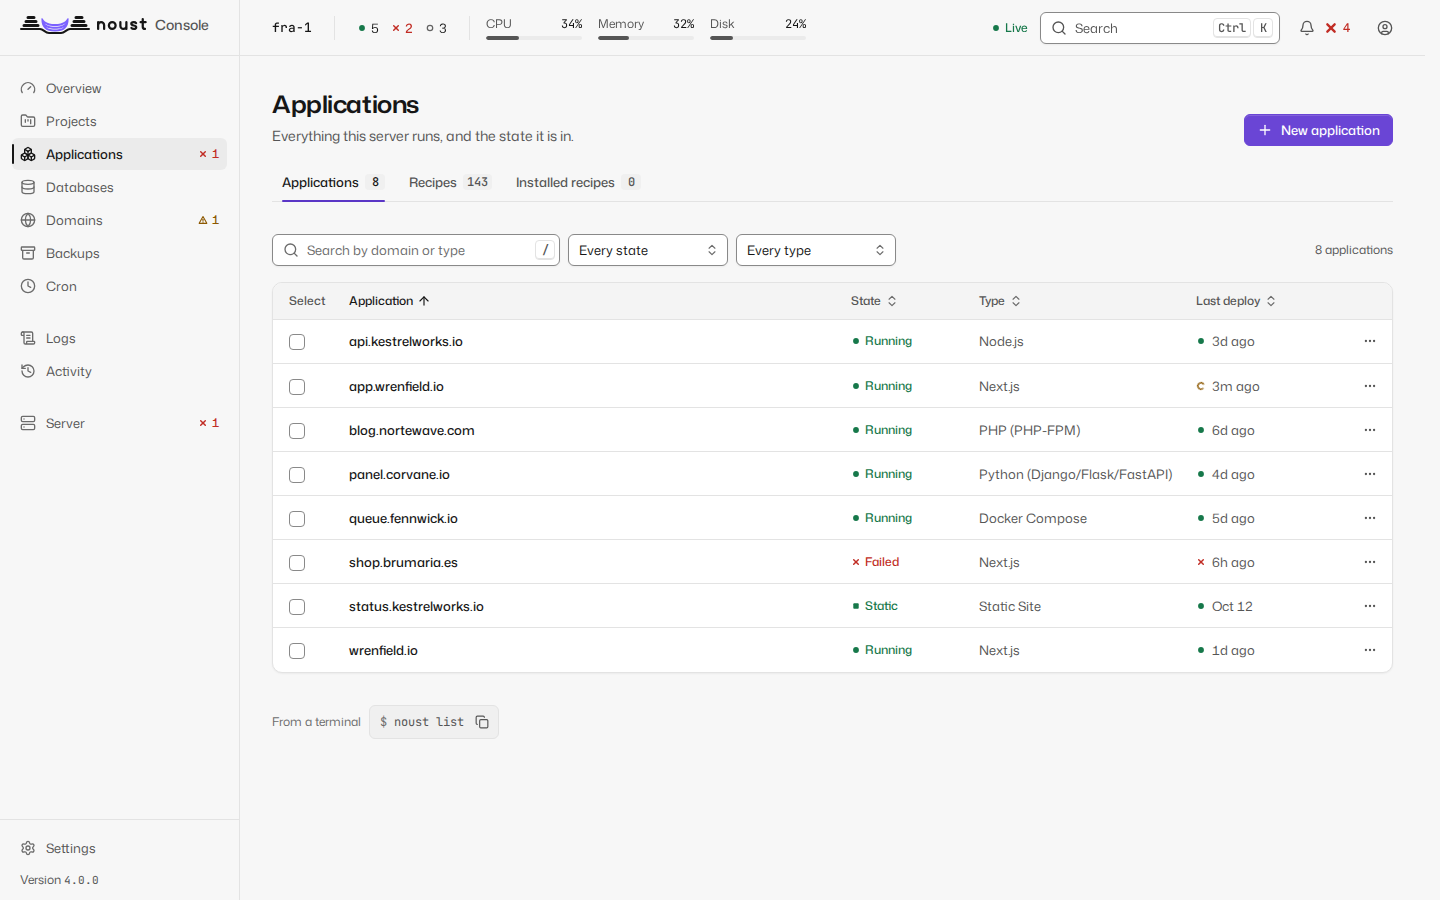Open notifications bell icon

click(1306, 28)
